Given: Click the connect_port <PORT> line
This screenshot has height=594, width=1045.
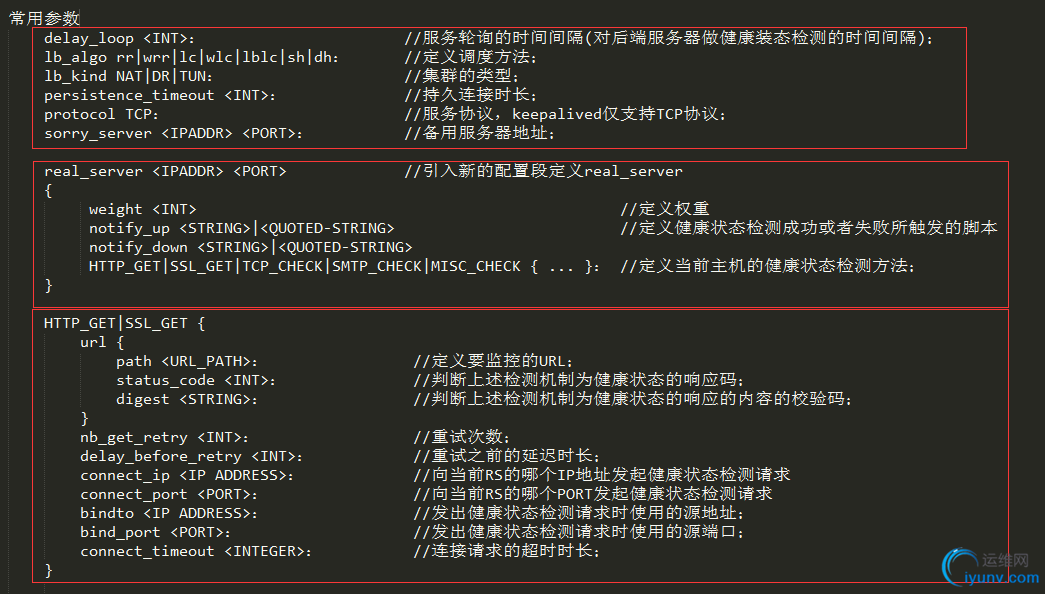Looking at the screenshot, I should [x=169, y=494].
